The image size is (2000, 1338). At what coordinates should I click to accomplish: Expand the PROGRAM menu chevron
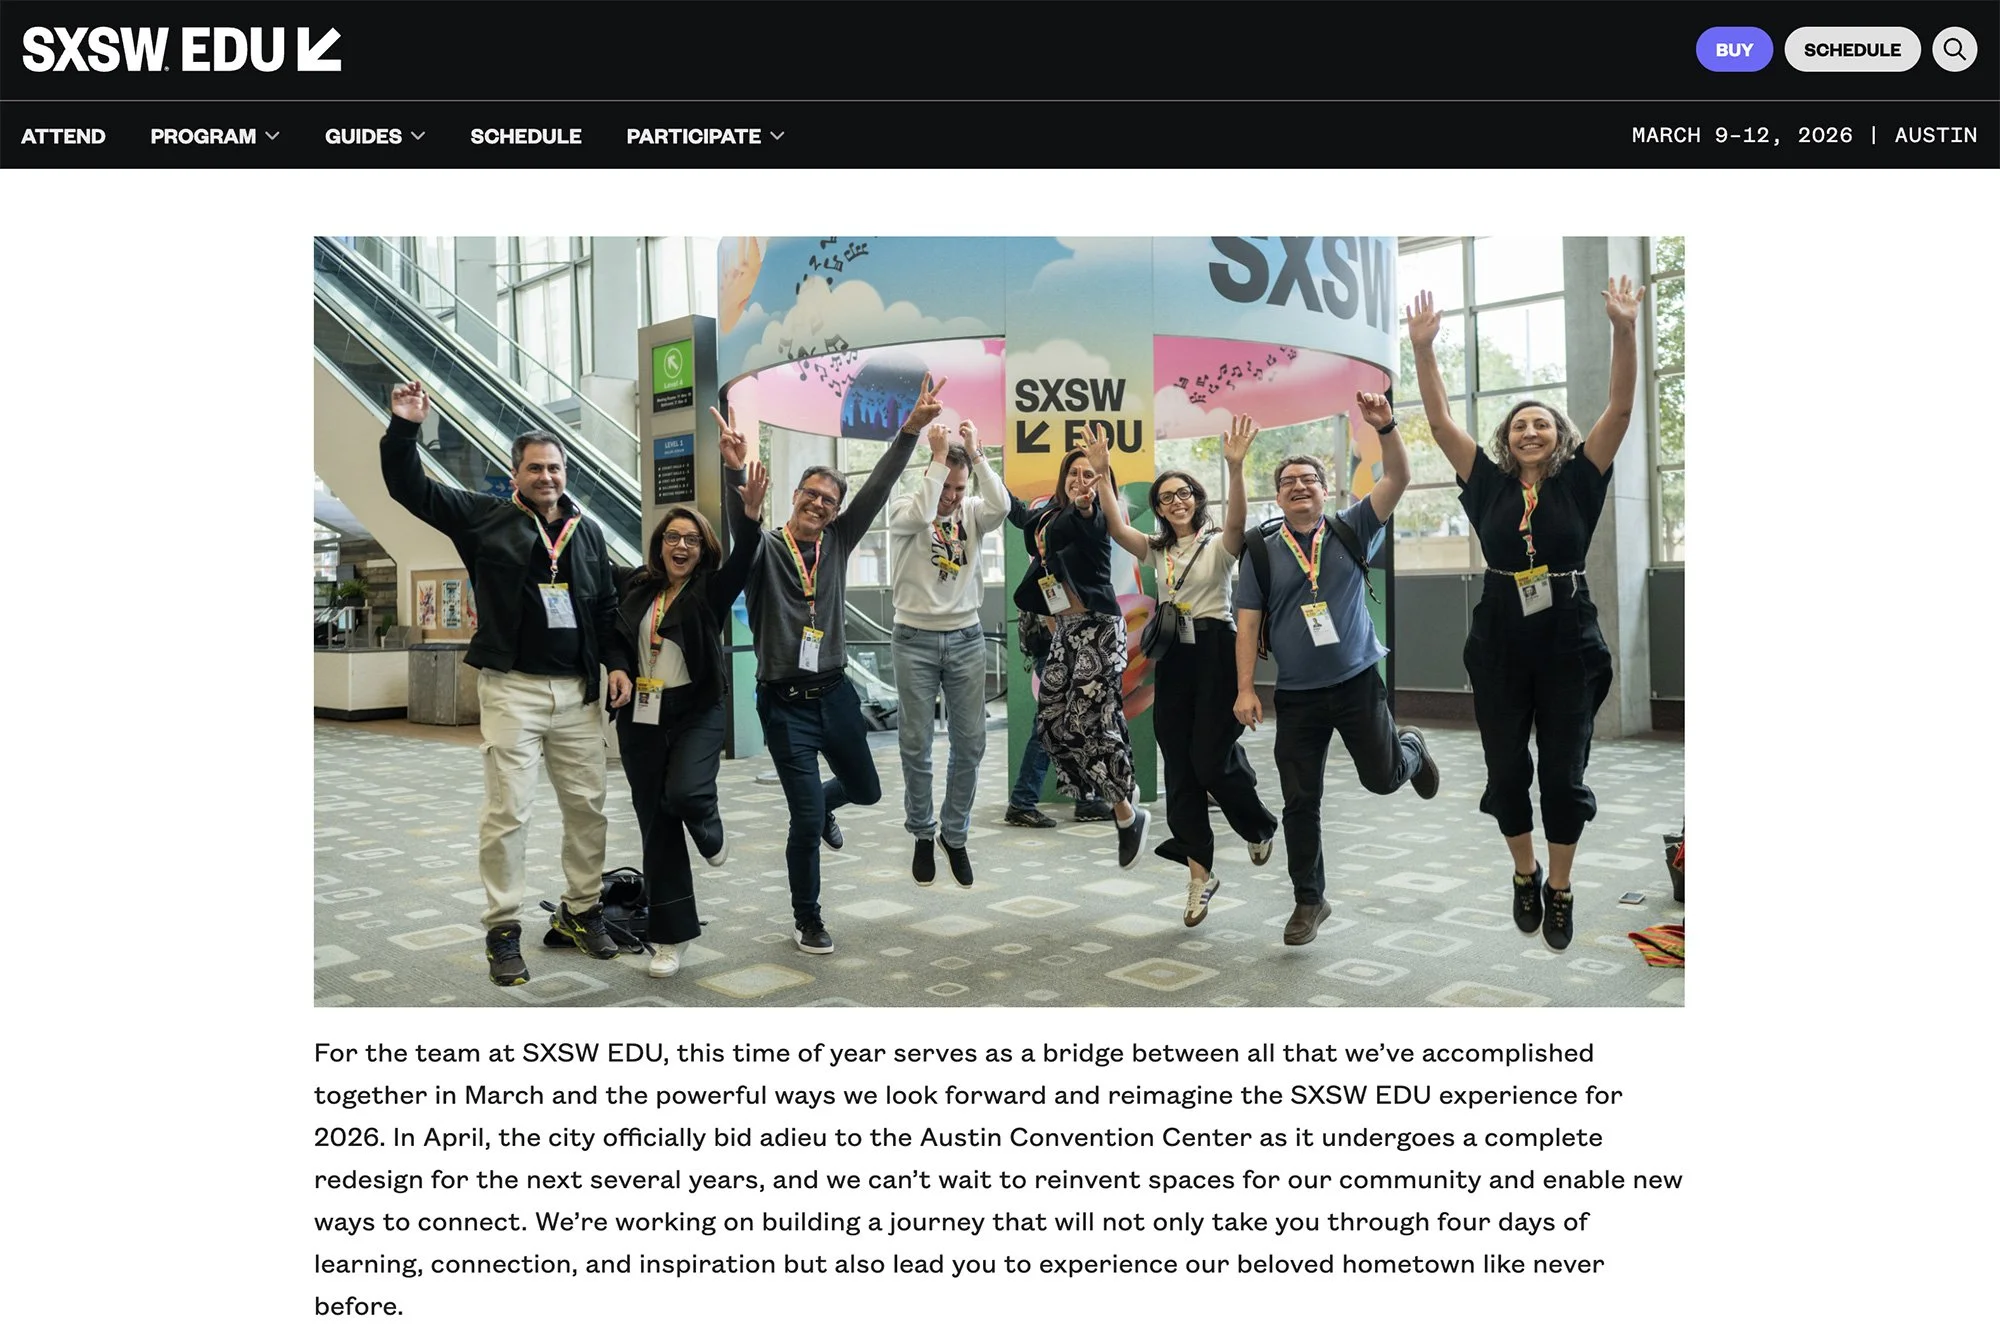(272, 136)
